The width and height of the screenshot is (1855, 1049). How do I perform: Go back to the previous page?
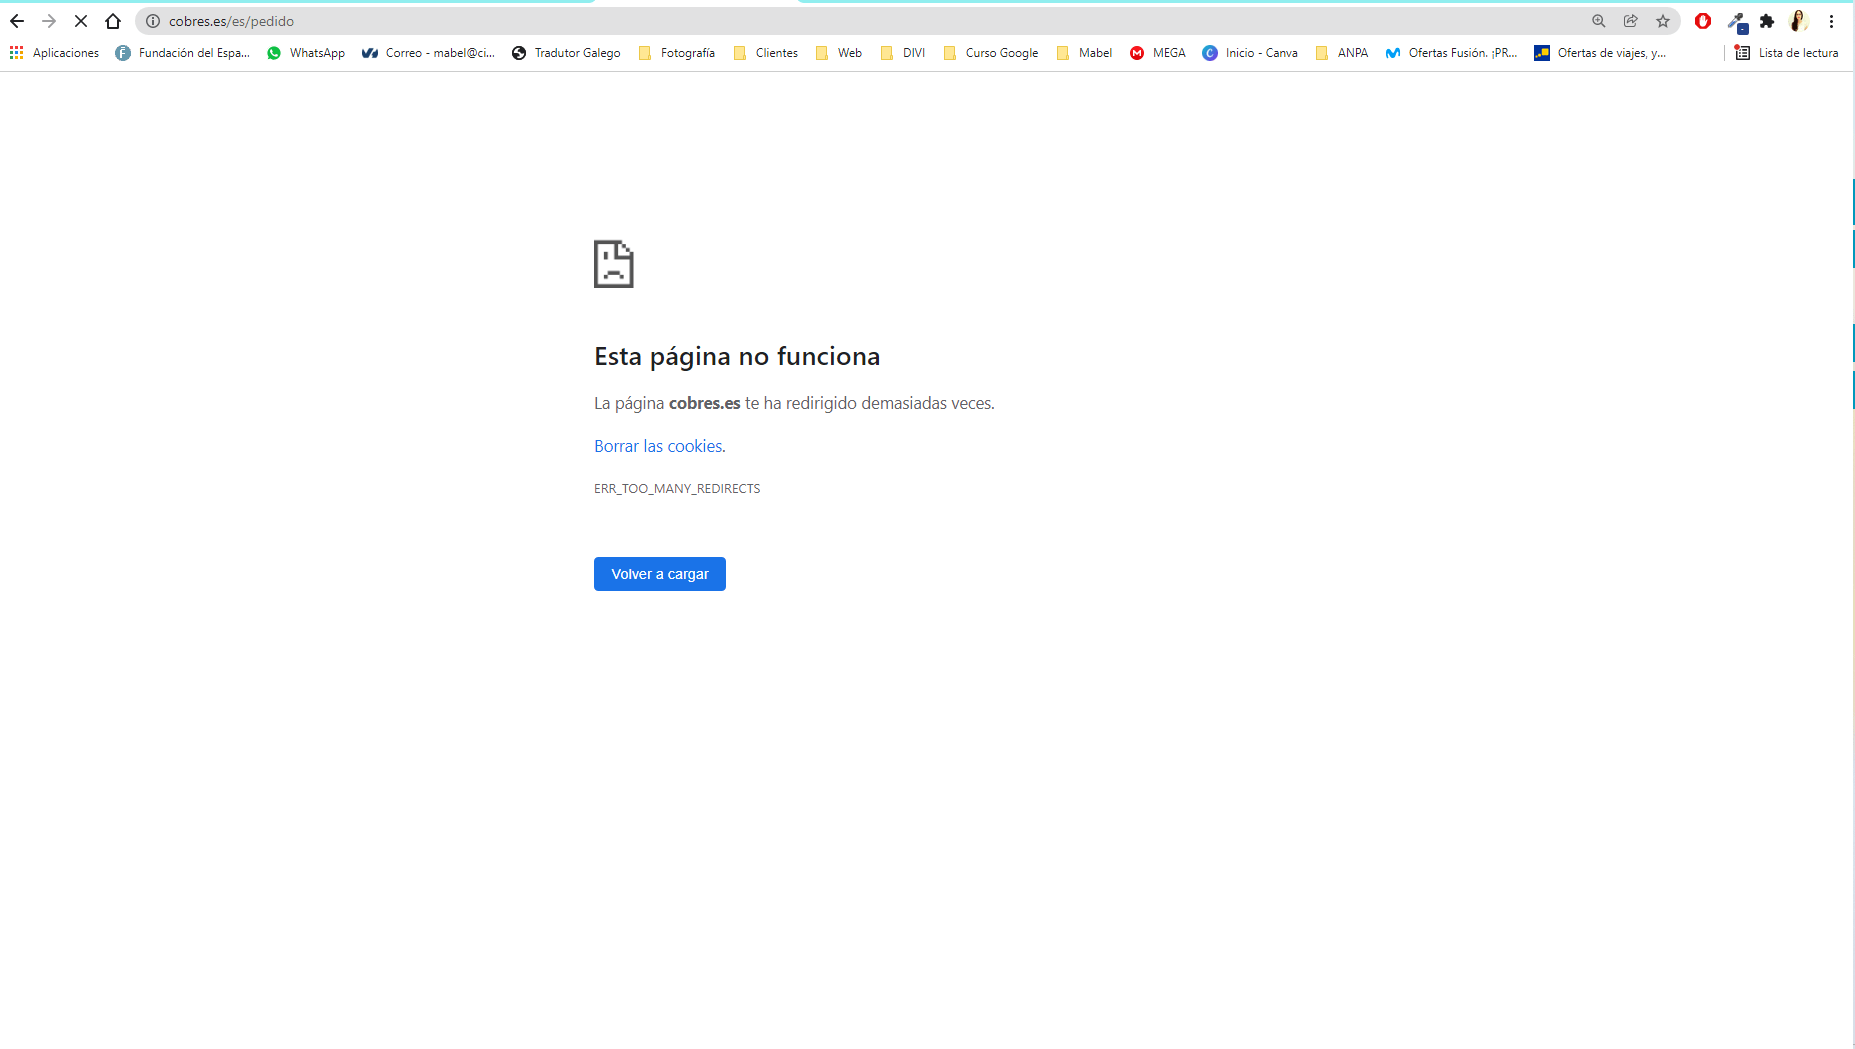17,21
